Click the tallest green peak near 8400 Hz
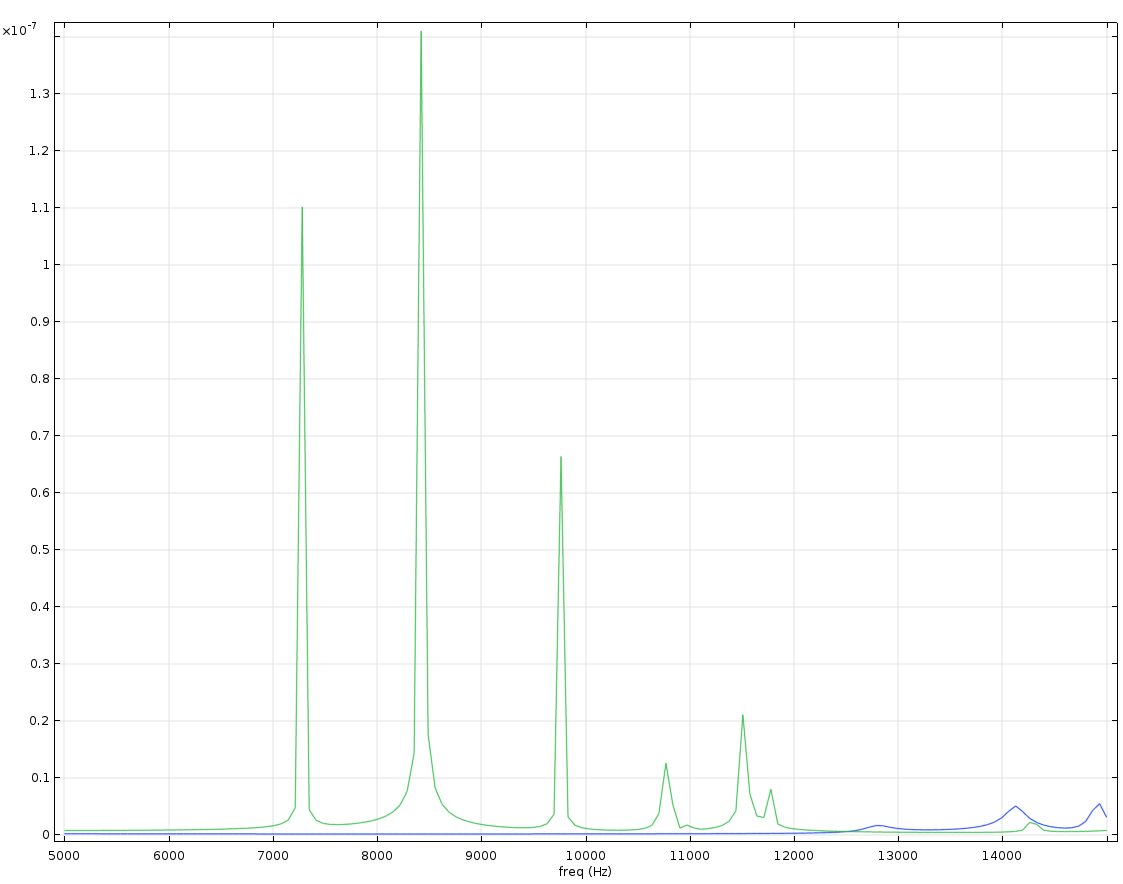The width and height of the screenshot is (1123, 884). [x=421, y=33]
